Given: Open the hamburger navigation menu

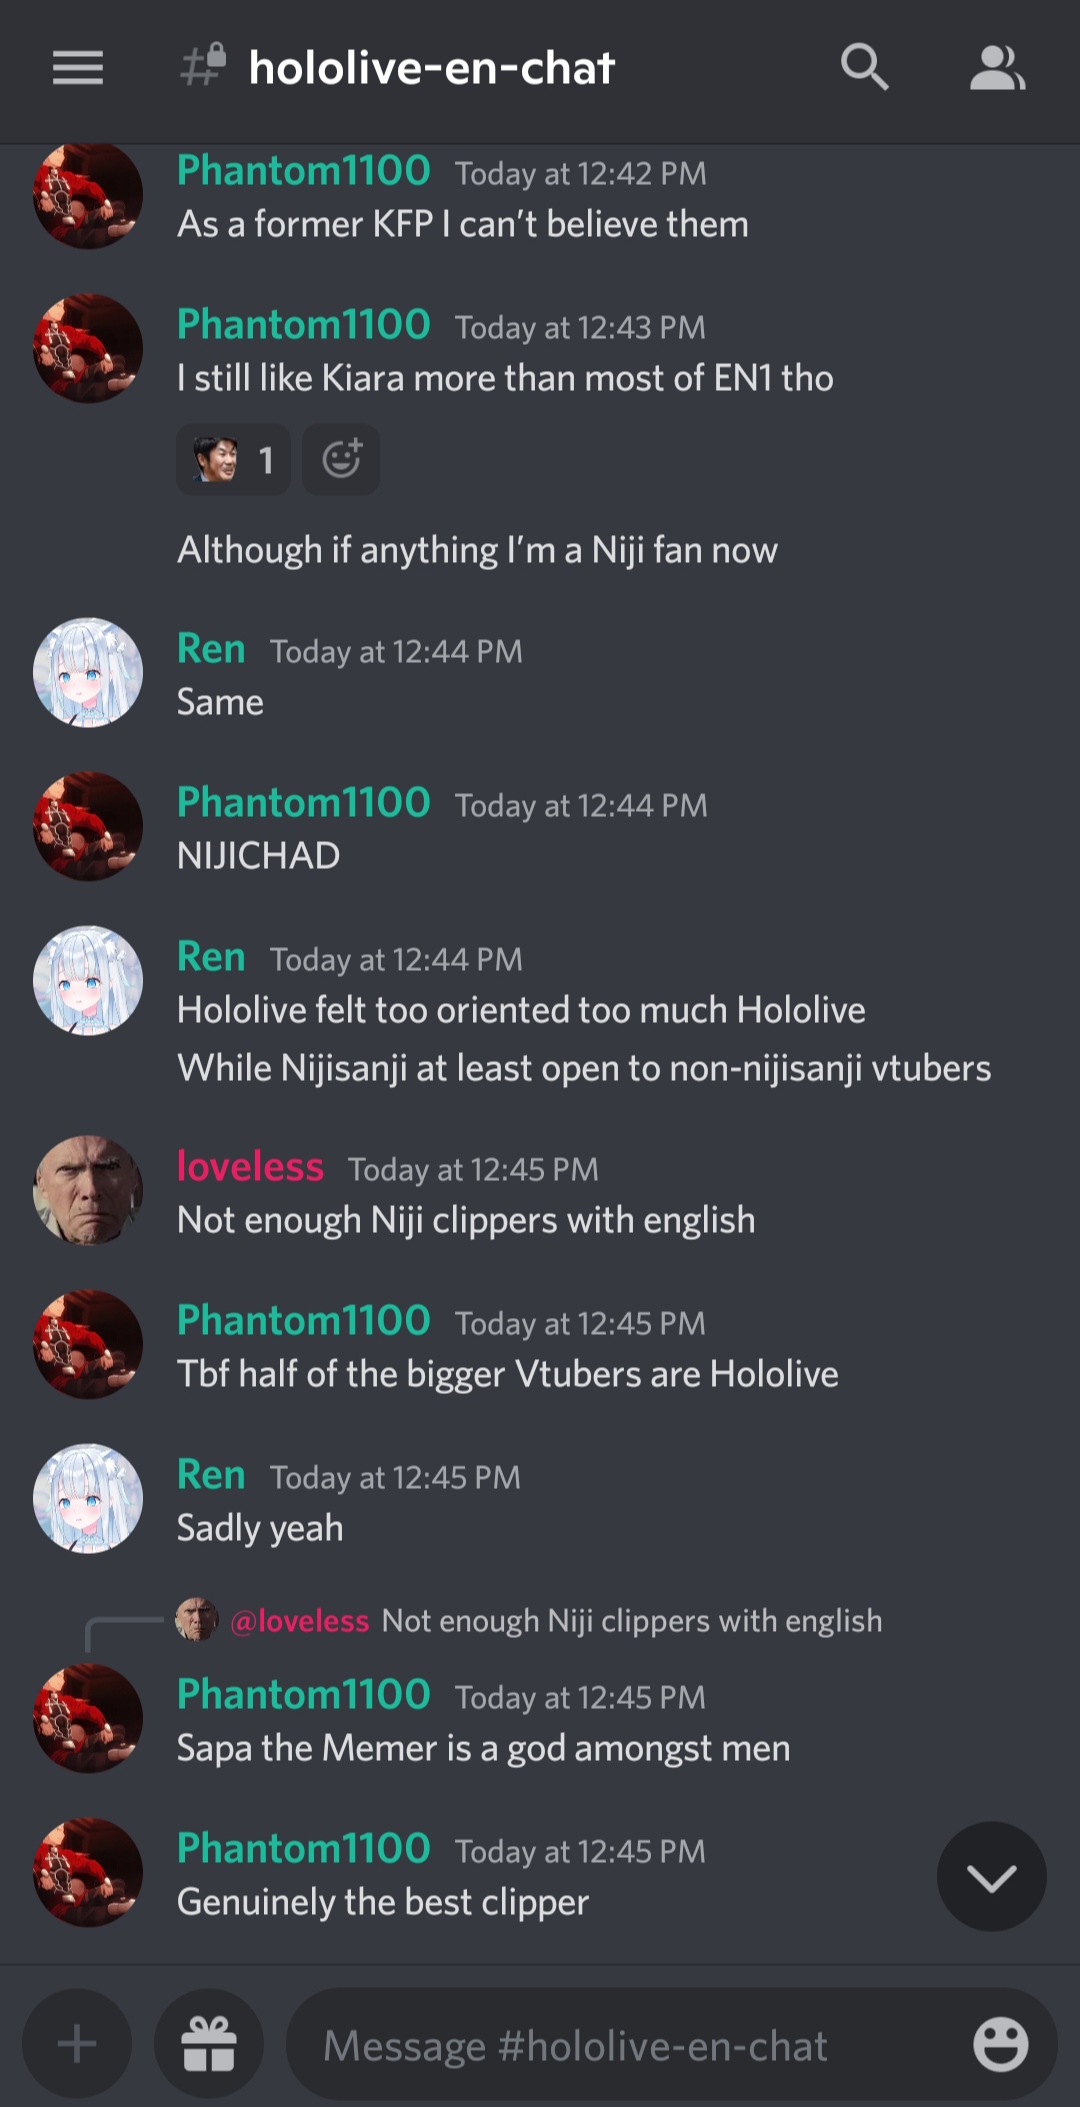Looking at the screenshot, I should pyautogui.click(x=78, y=68).
